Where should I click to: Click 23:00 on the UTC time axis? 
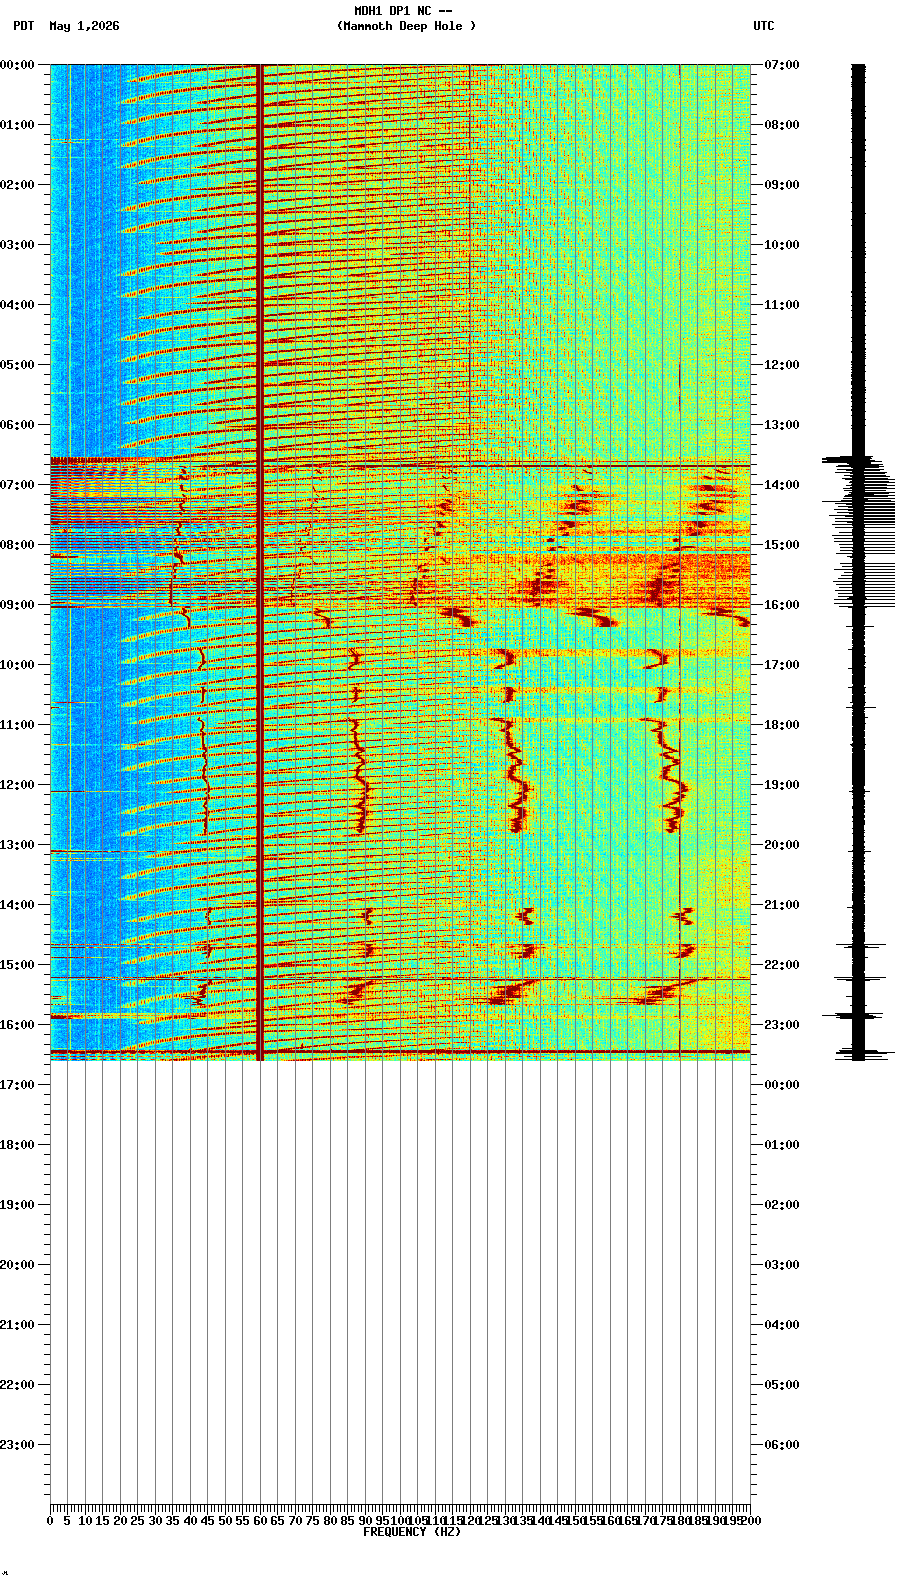tap(782, 1025)
